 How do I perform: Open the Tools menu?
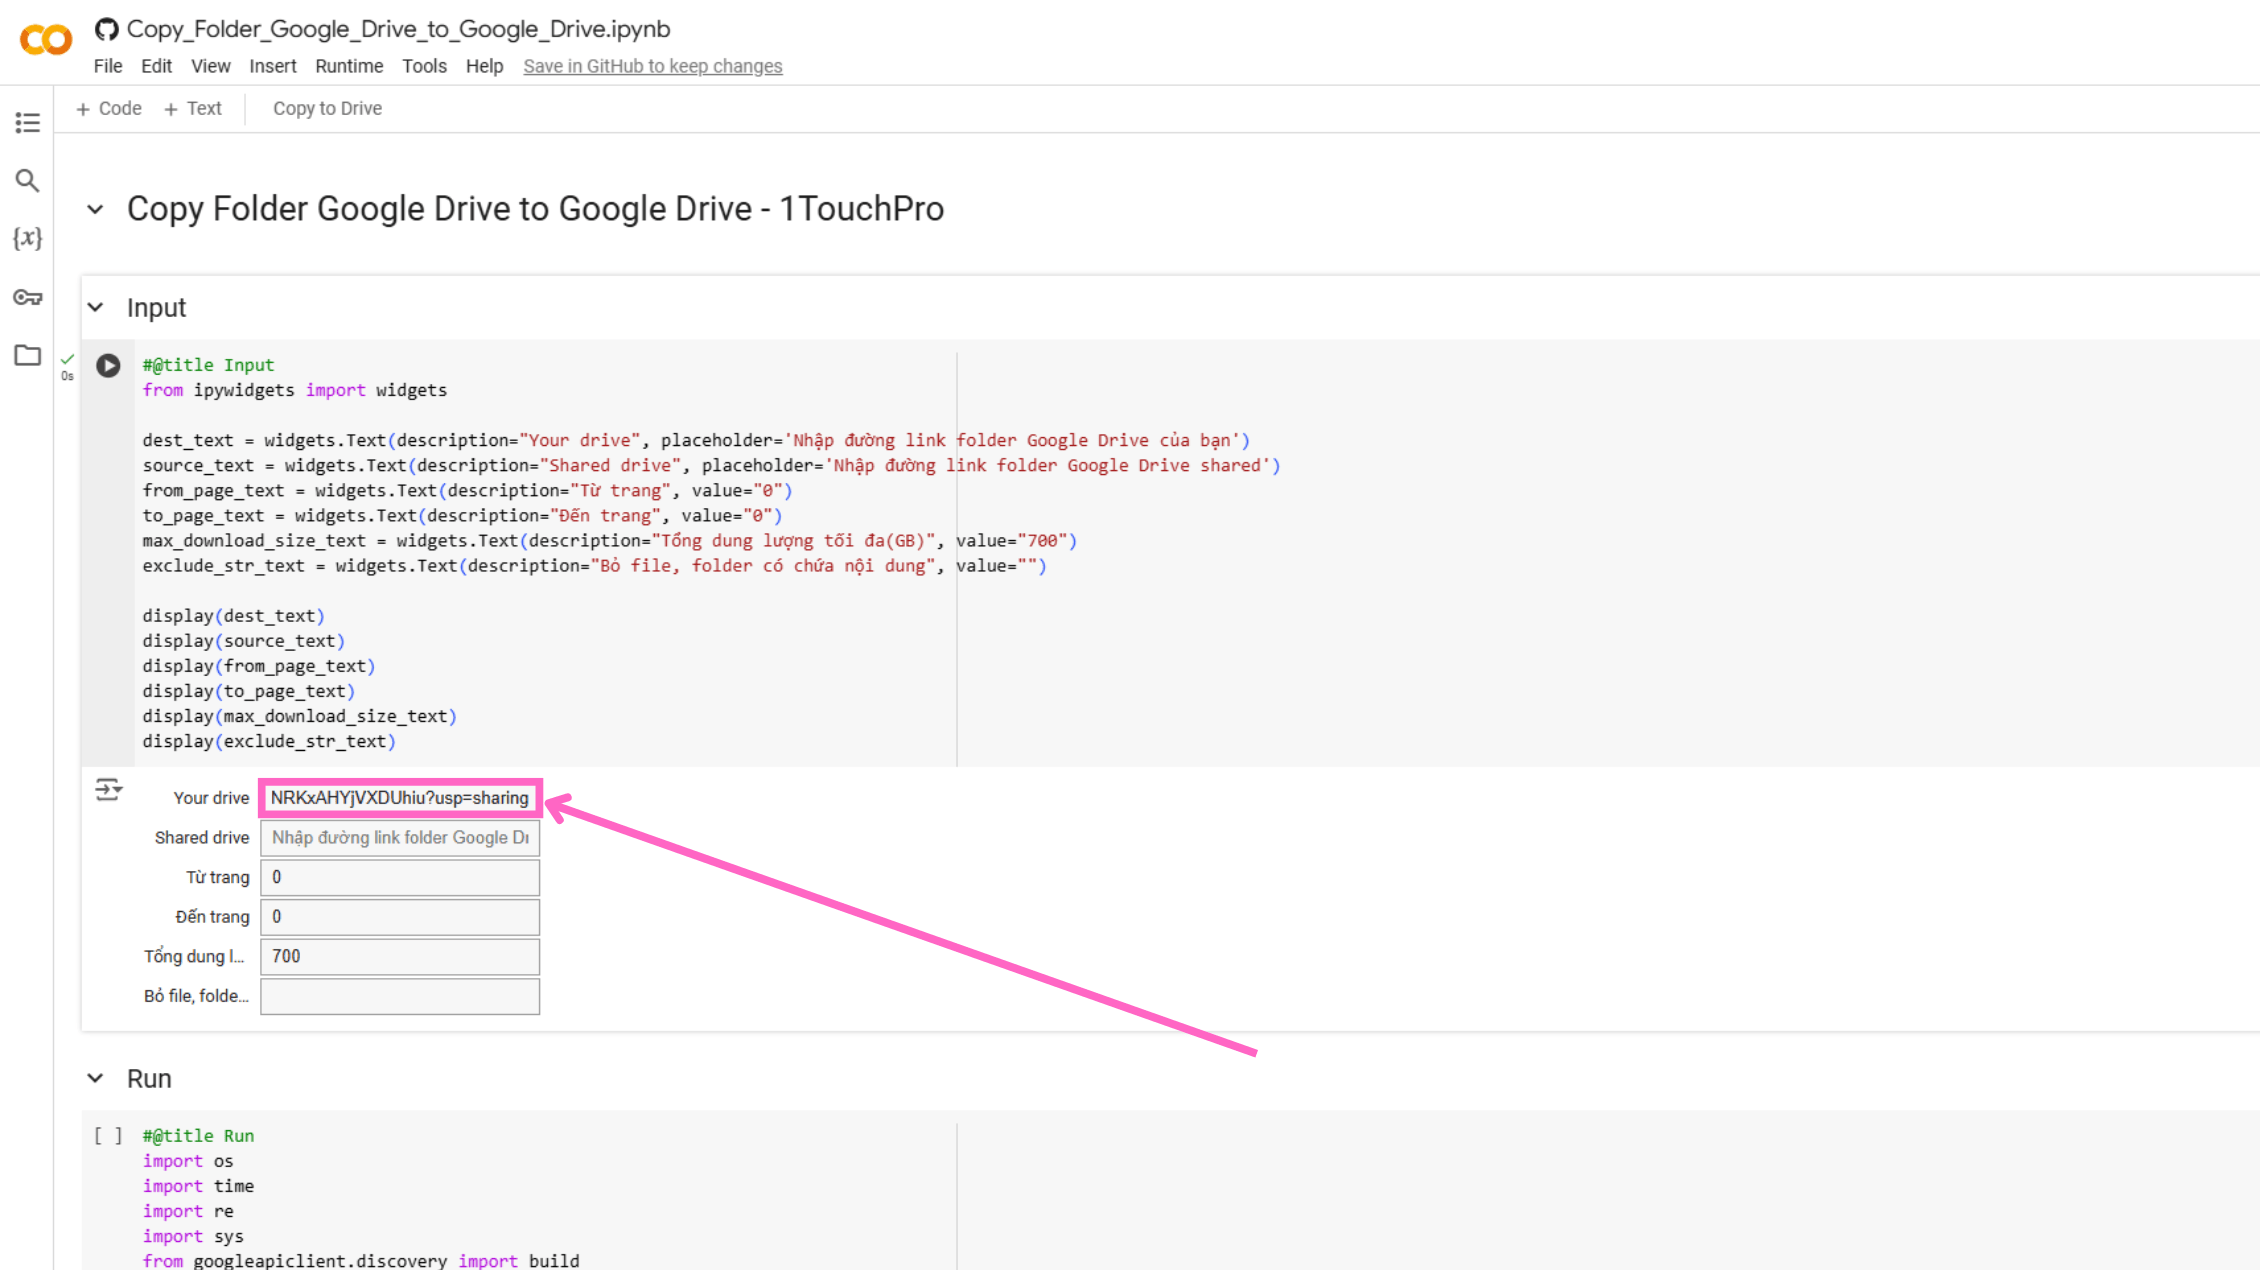[x=424, y=66]
